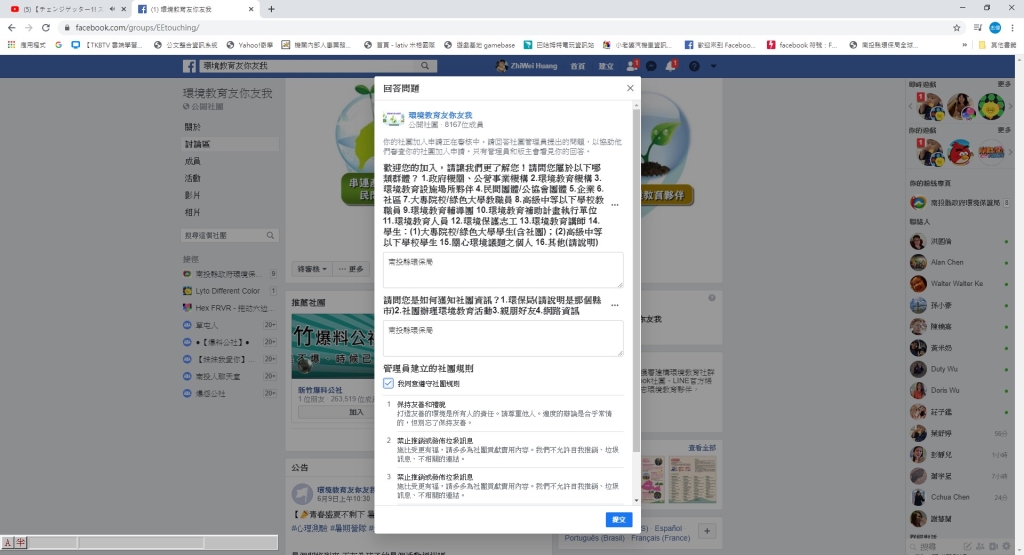The height and width of the screenshot is (555, 1024).
Task: Reload the page
Action: click(x=46, y=27)
